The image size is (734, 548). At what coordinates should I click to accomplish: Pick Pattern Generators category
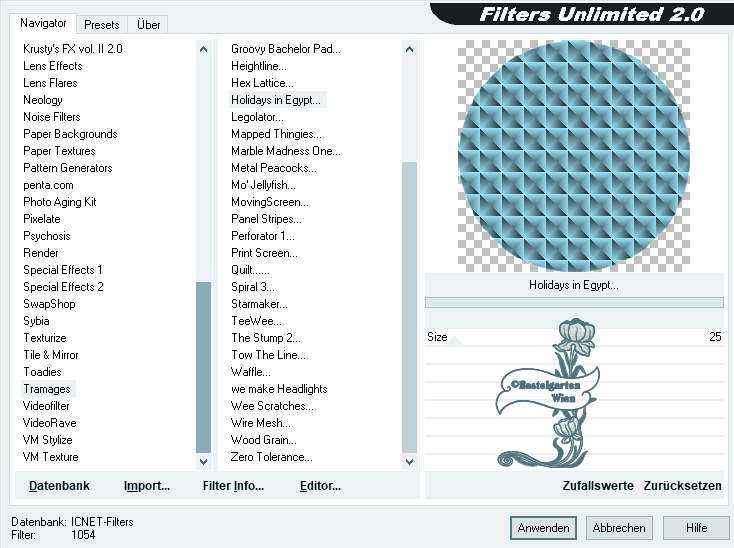[x=68, y=168]
